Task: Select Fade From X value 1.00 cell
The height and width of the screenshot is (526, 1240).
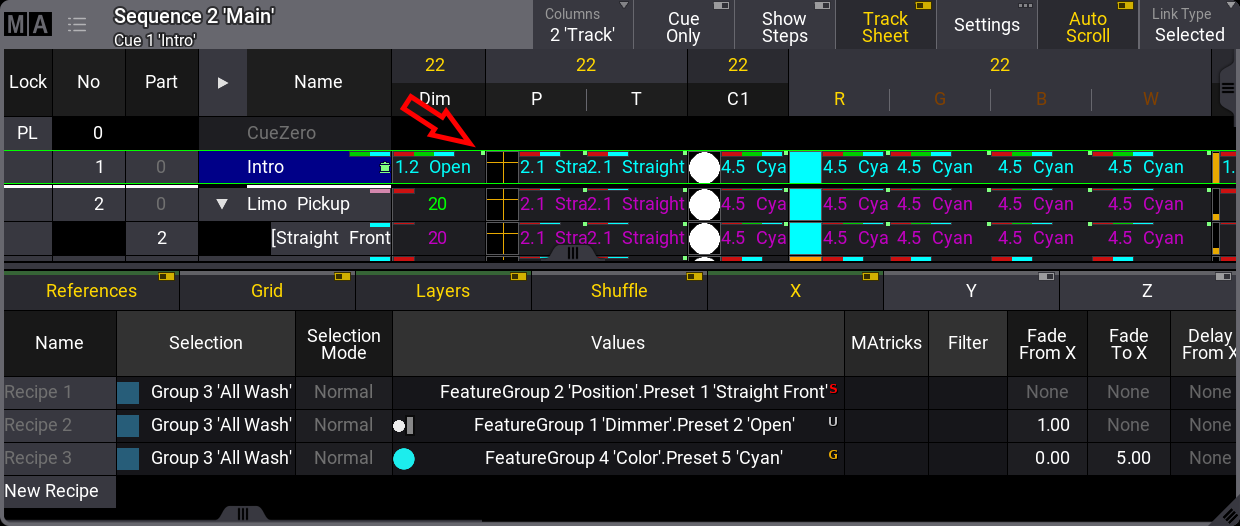Action: coord(1047,425)
